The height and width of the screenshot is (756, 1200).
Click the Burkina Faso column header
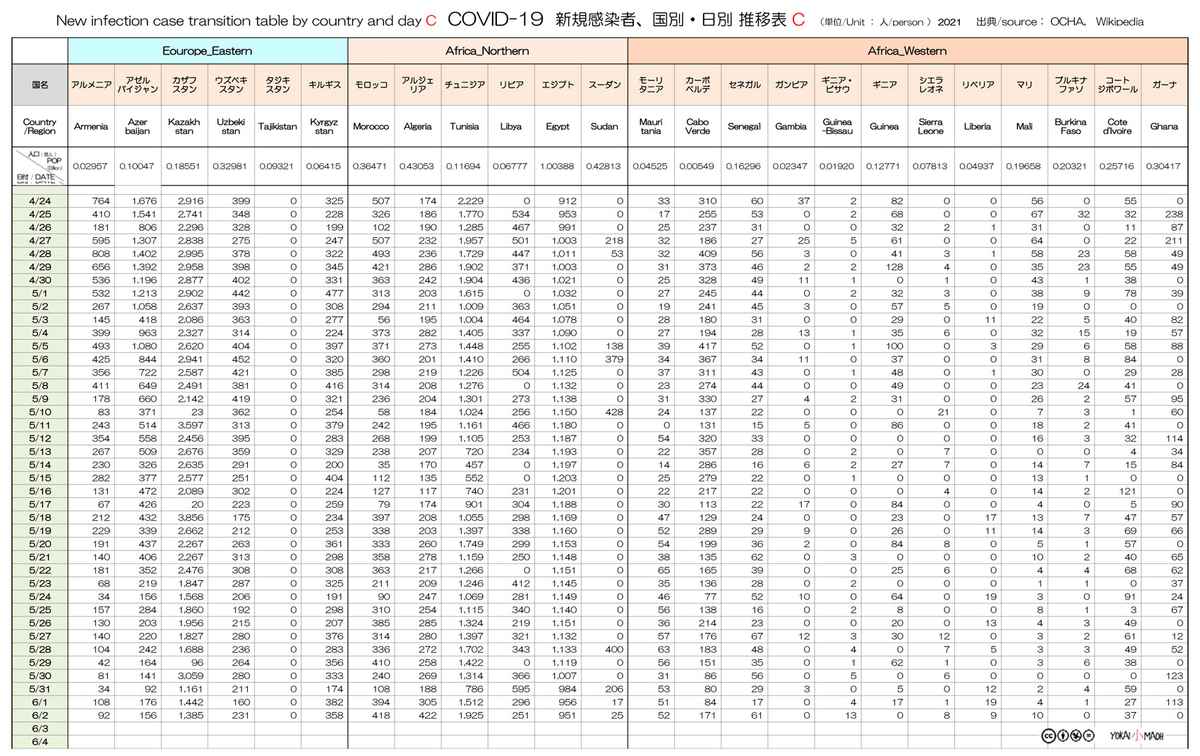(1070, 127)
